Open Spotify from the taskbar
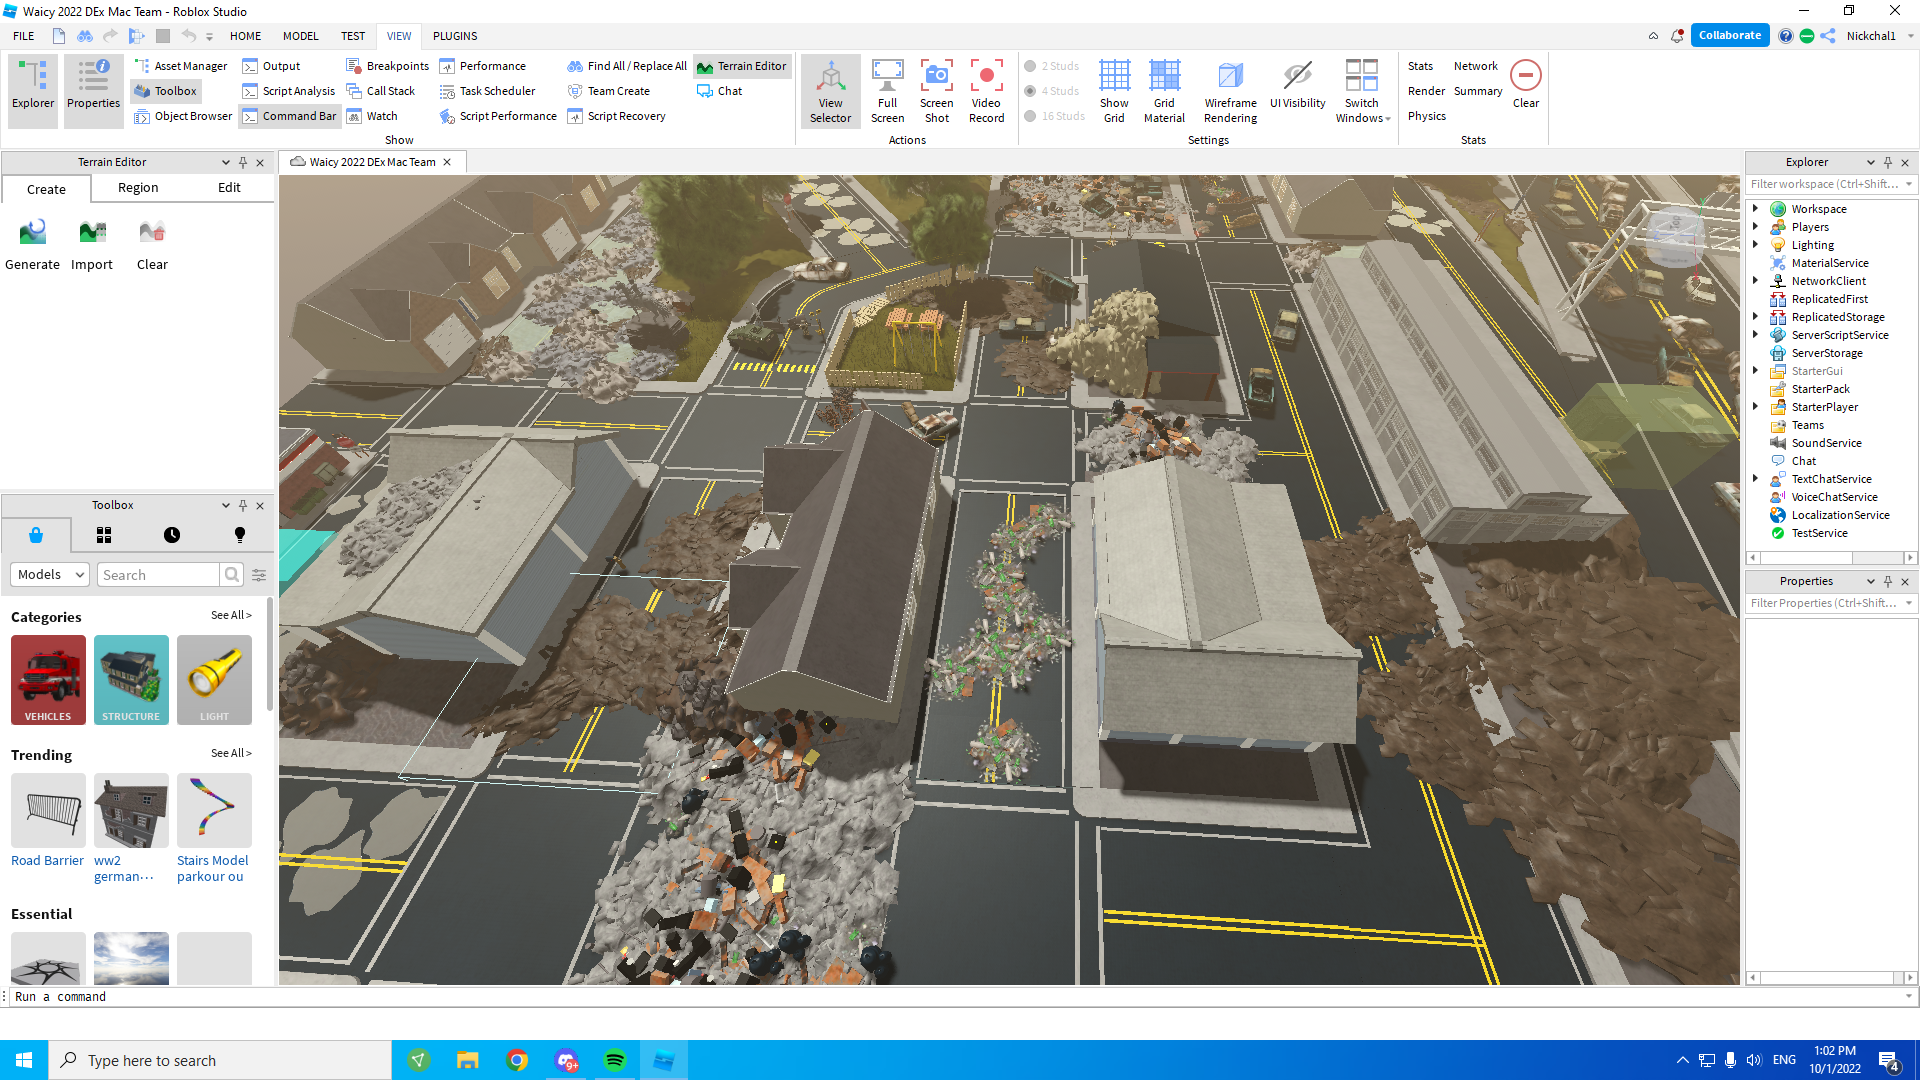This screenshot has height=1080, width=1920. [615, 1060]
